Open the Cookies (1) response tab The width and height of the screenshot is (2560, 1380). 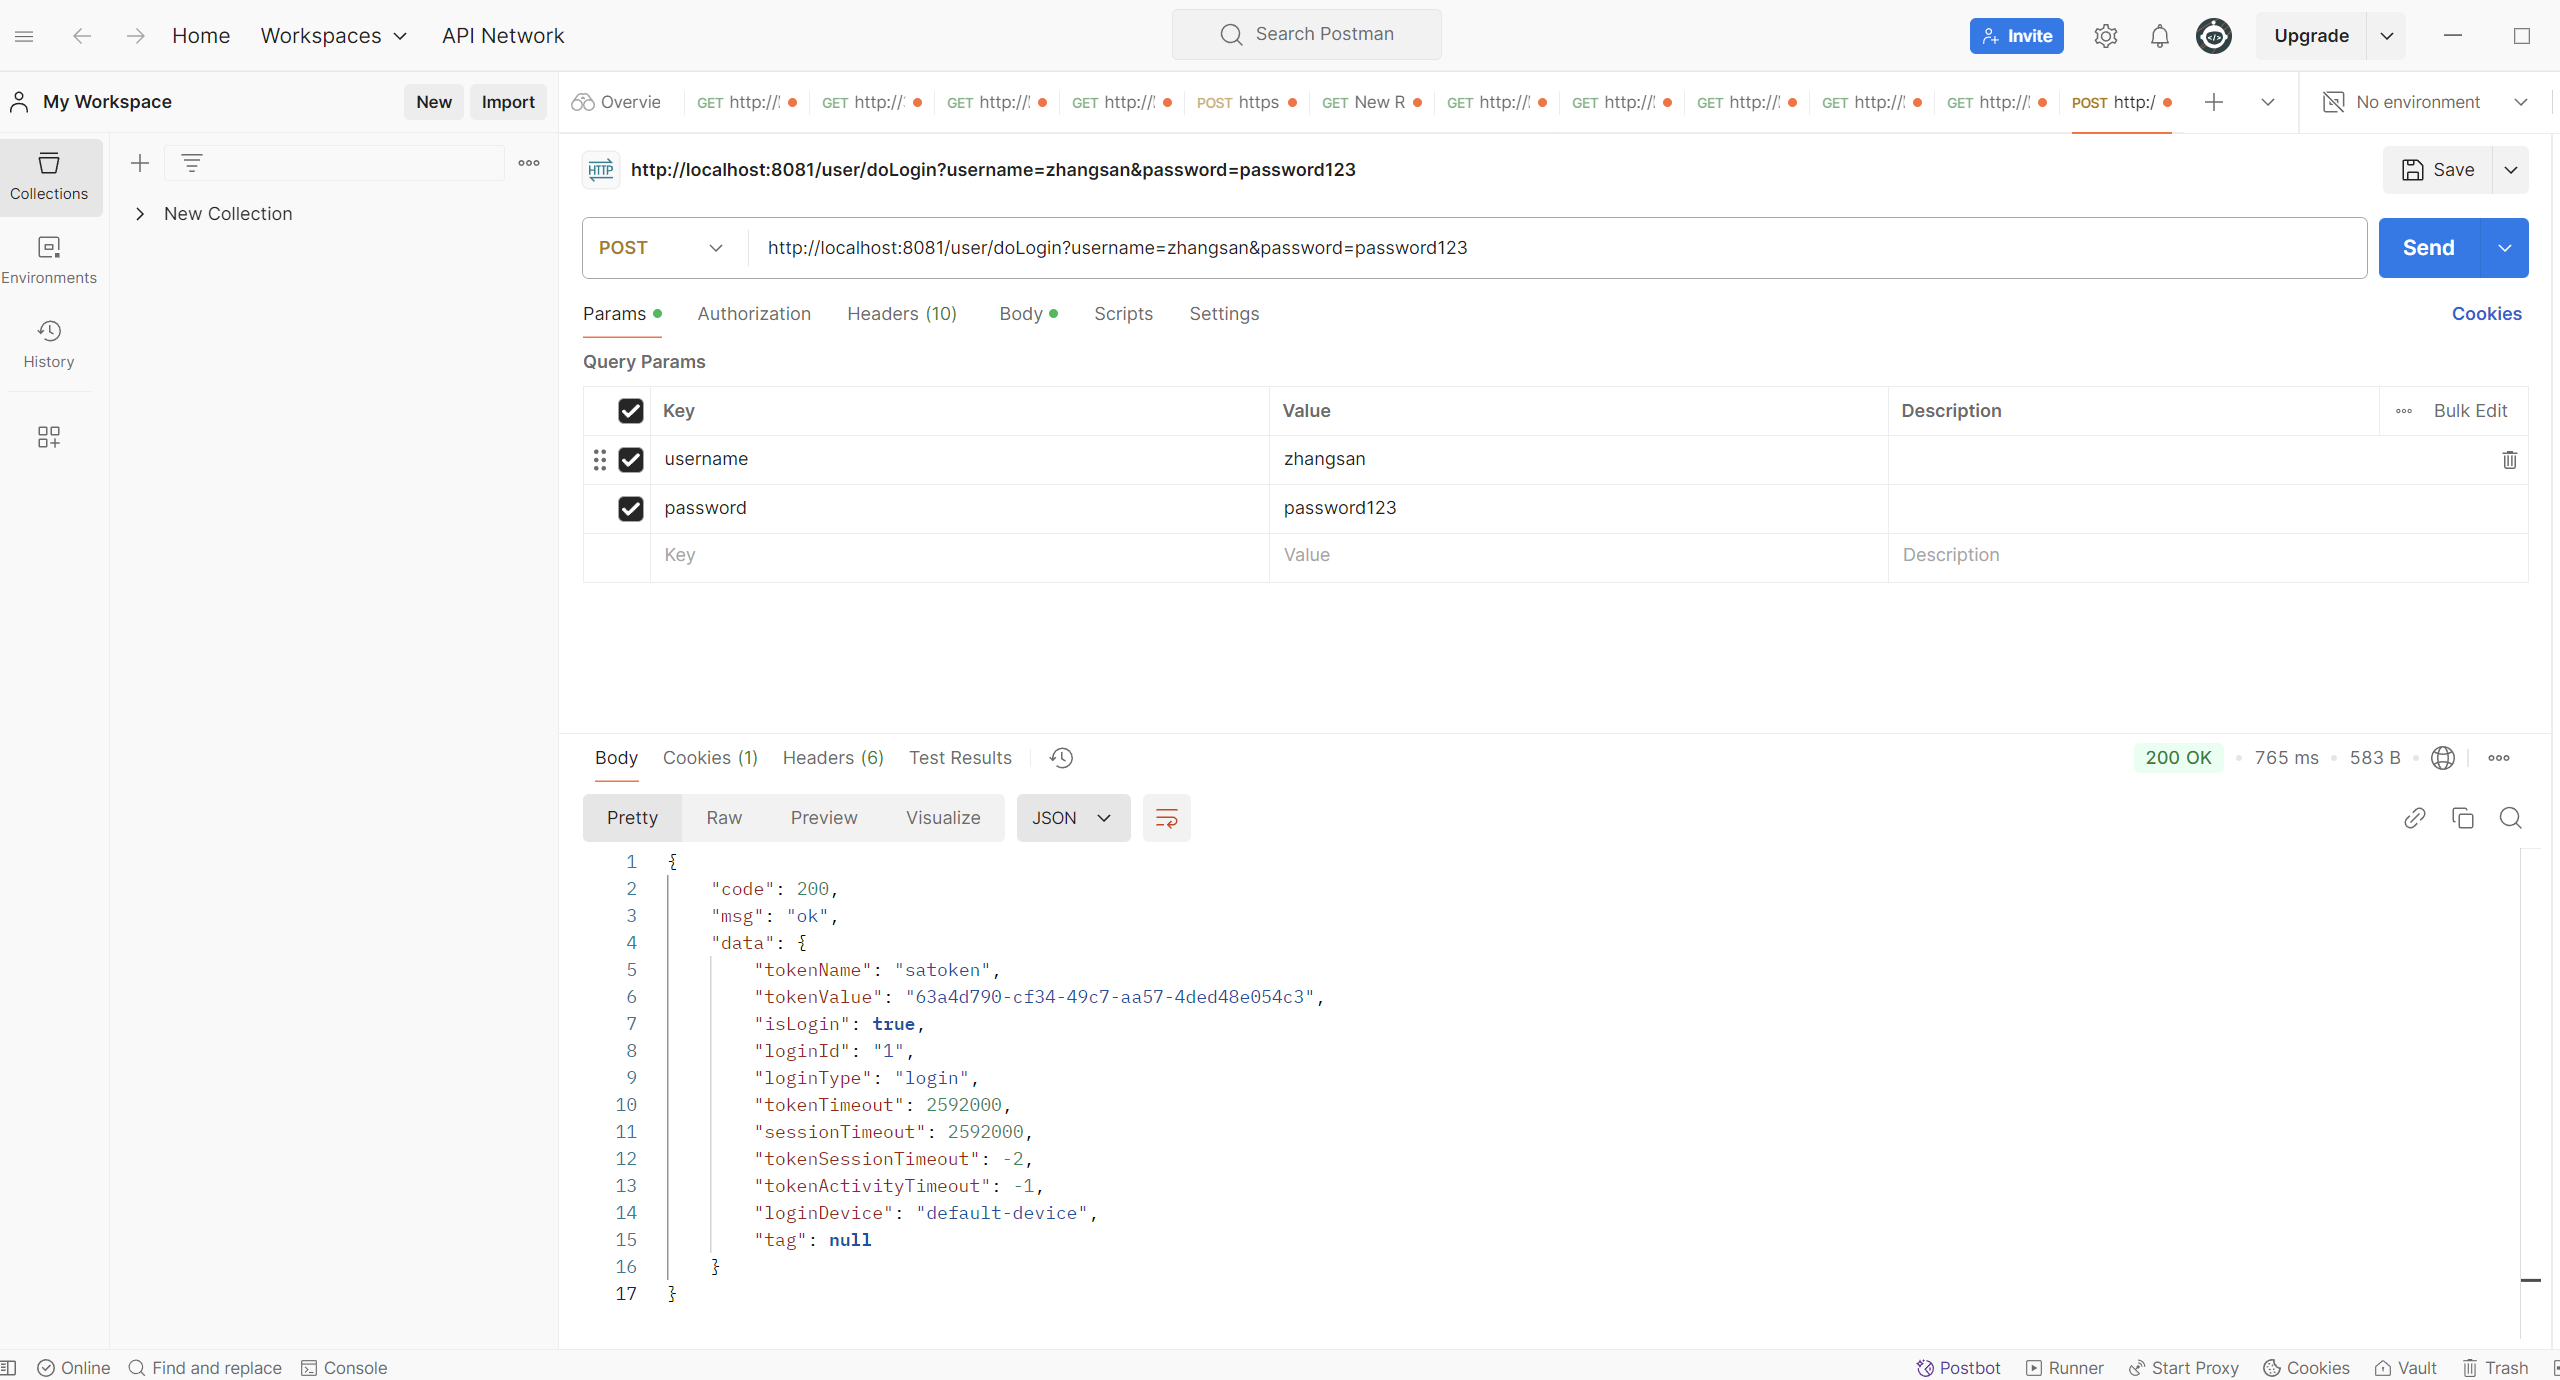[x=709, y=757]
